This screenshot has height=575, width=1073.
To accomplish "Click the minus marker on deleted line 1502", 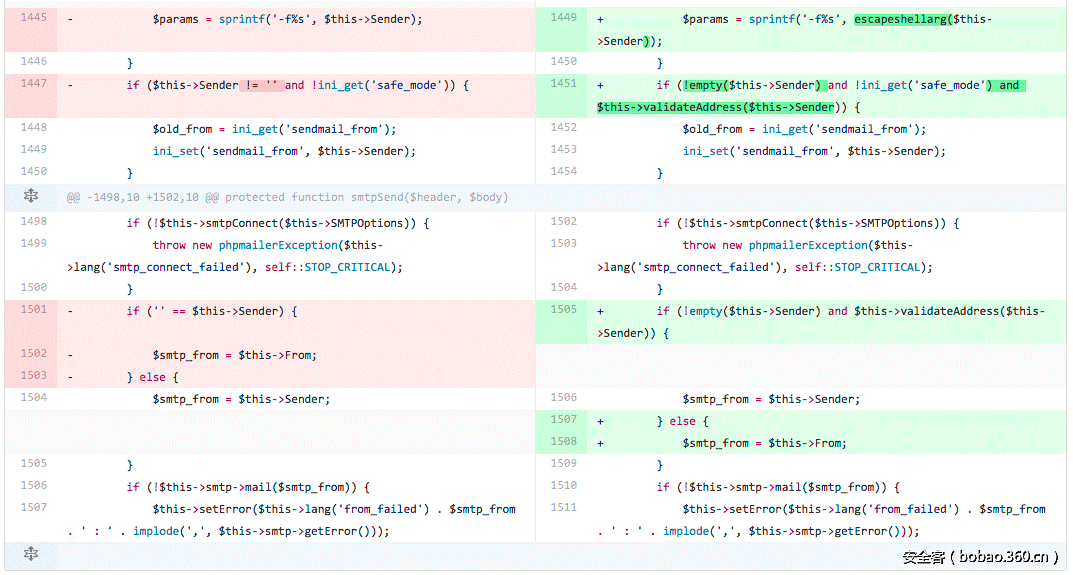I will pyautogui.click(x=70, y=355).
